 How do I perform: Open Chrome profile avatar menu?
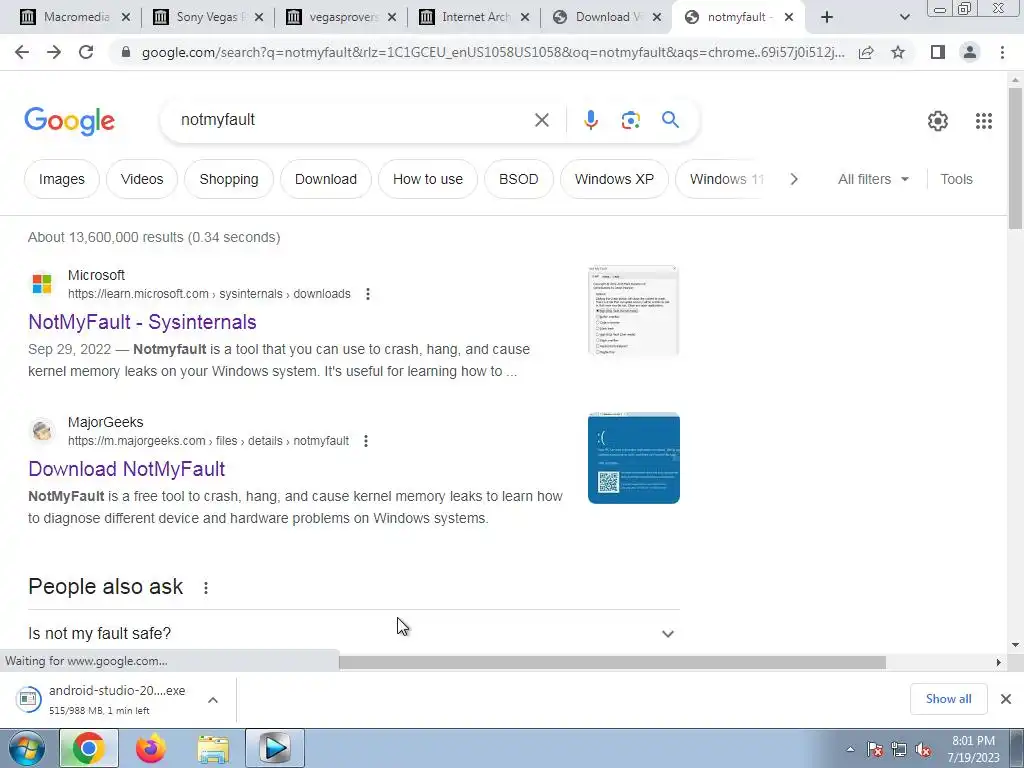click(x=970, y=52)
